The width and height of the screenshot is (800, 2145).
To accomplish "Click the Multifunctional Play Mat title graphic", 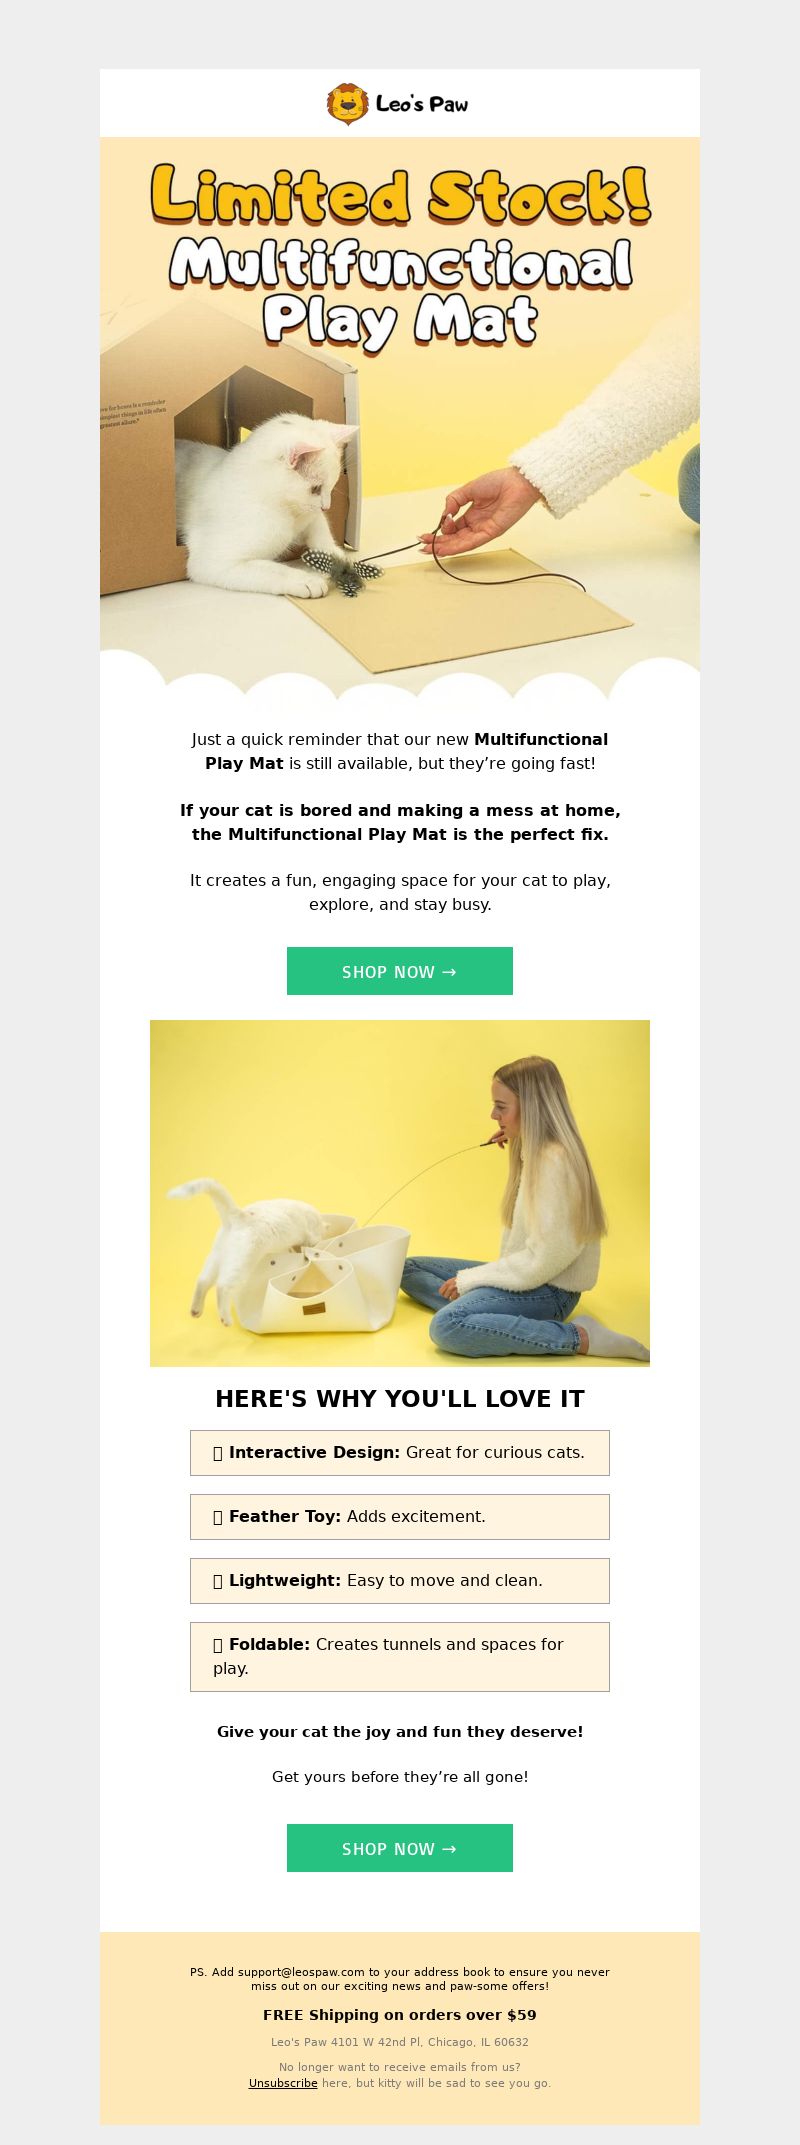I will (x=400, y=292).
